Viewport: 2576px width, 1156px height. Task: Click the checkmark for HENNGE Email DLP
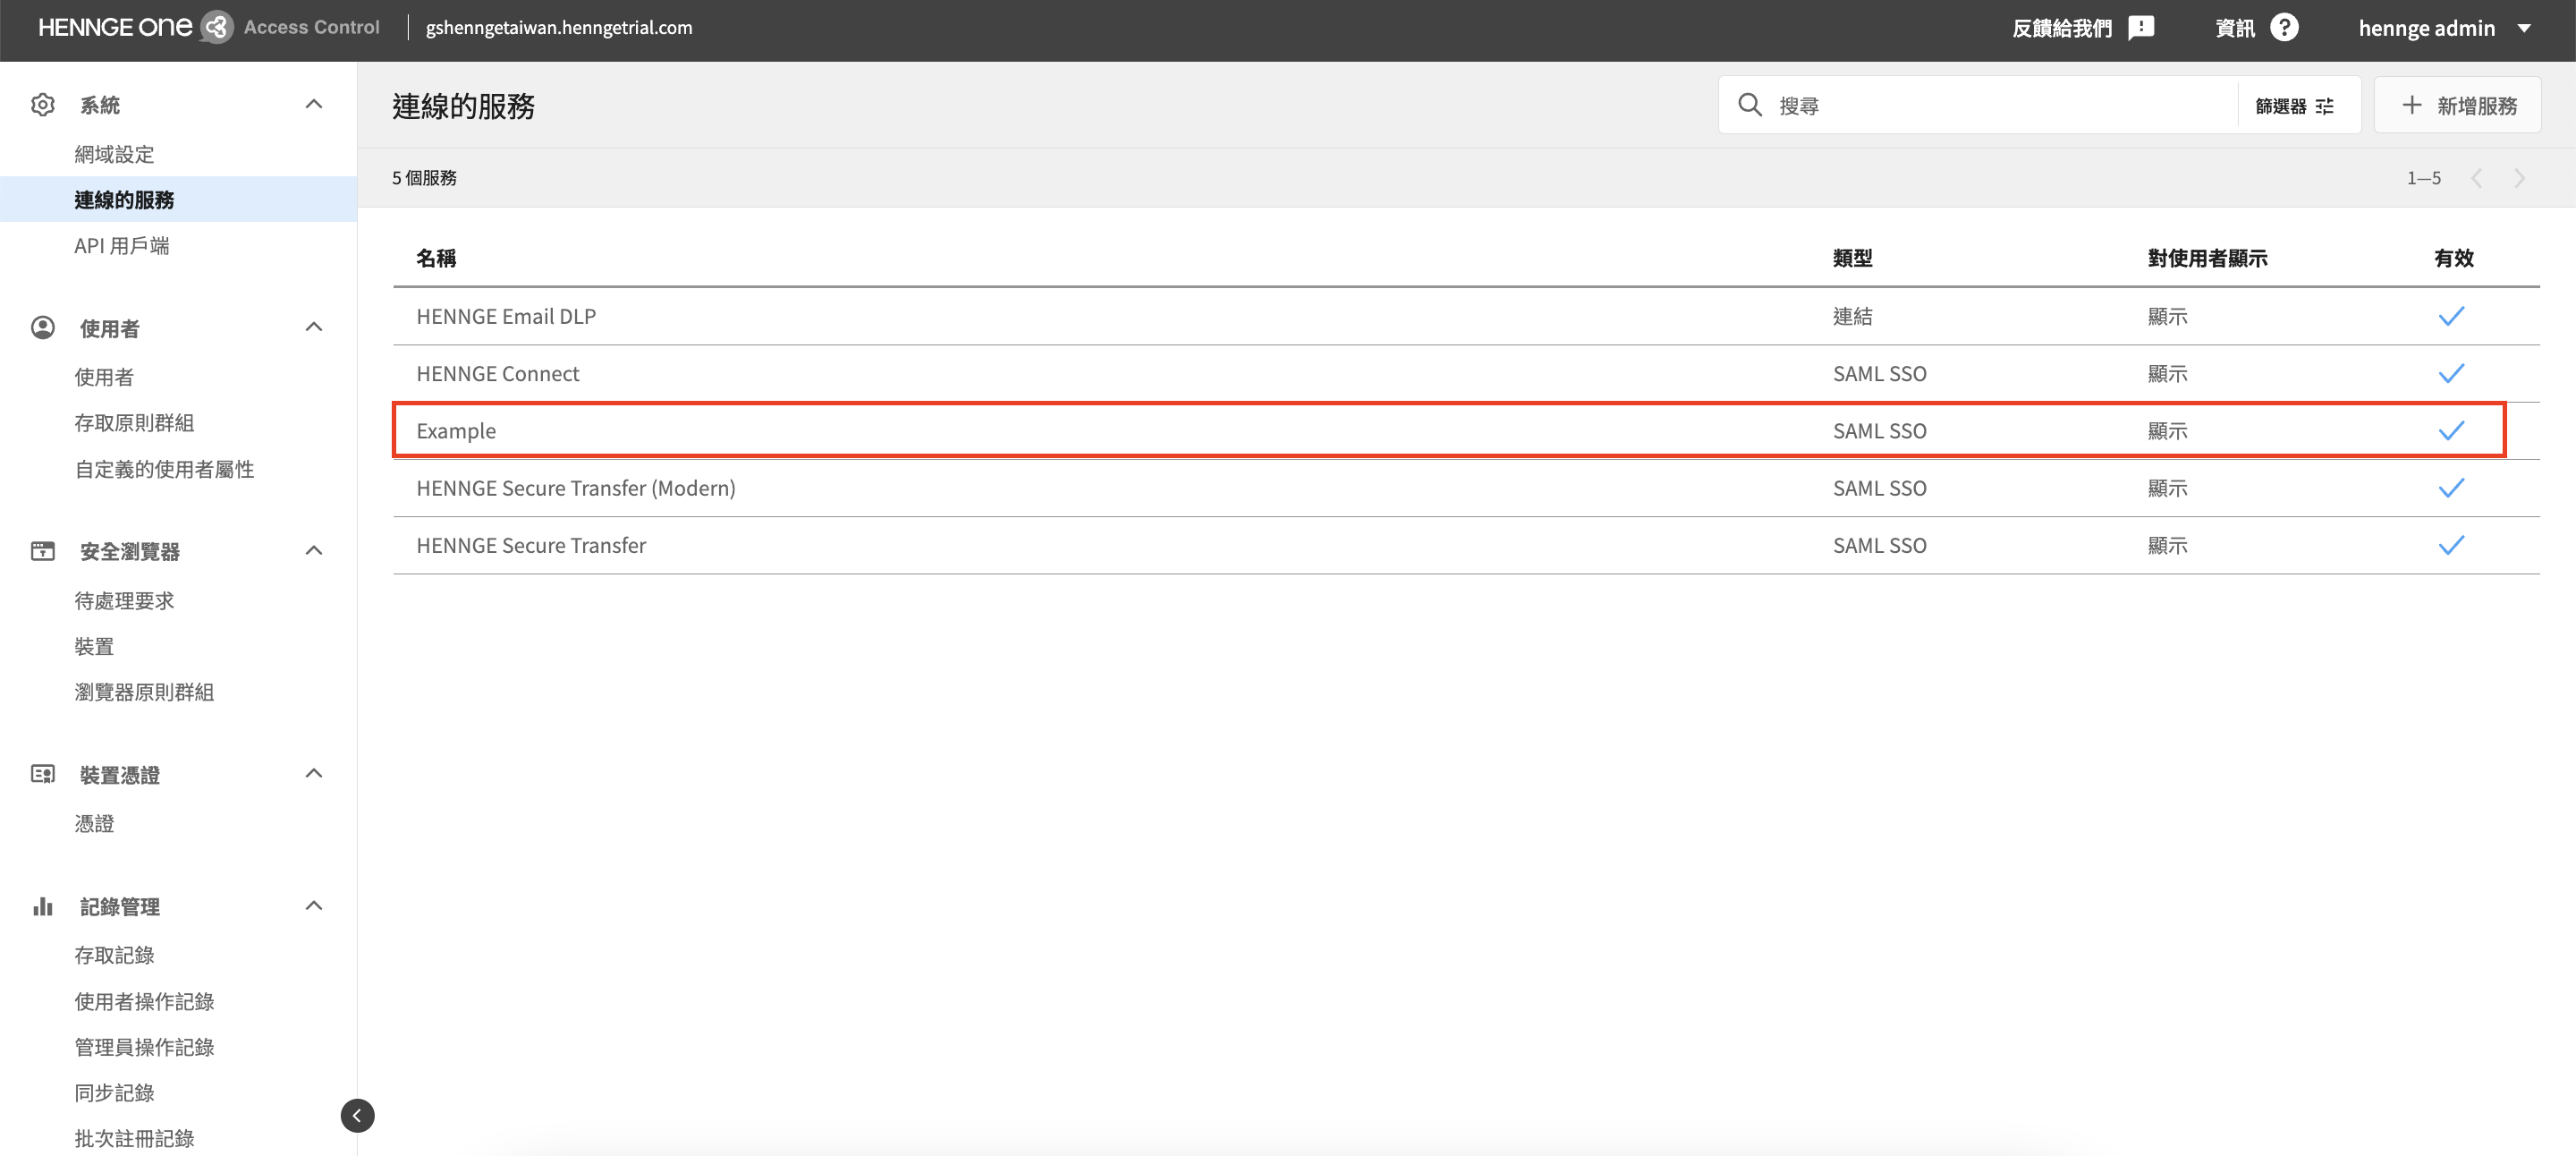(2451, 316)
